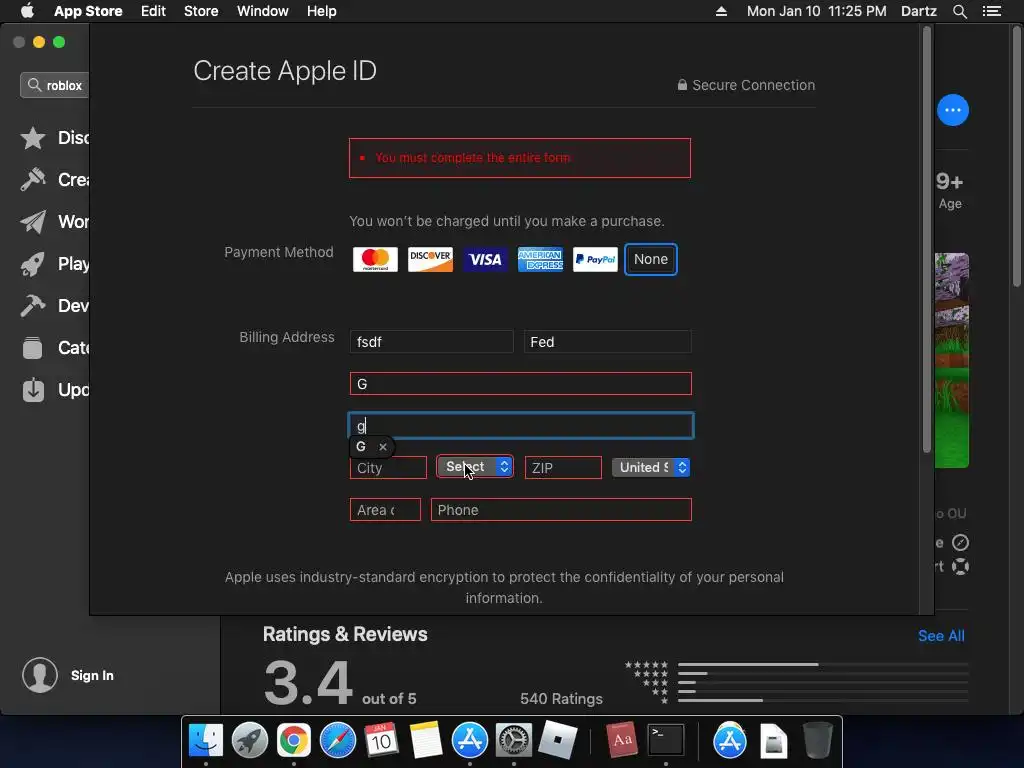Open the Help menu
Image resolution: width=1024 pixels, height=768 pixels.
[x=322, y=11]
